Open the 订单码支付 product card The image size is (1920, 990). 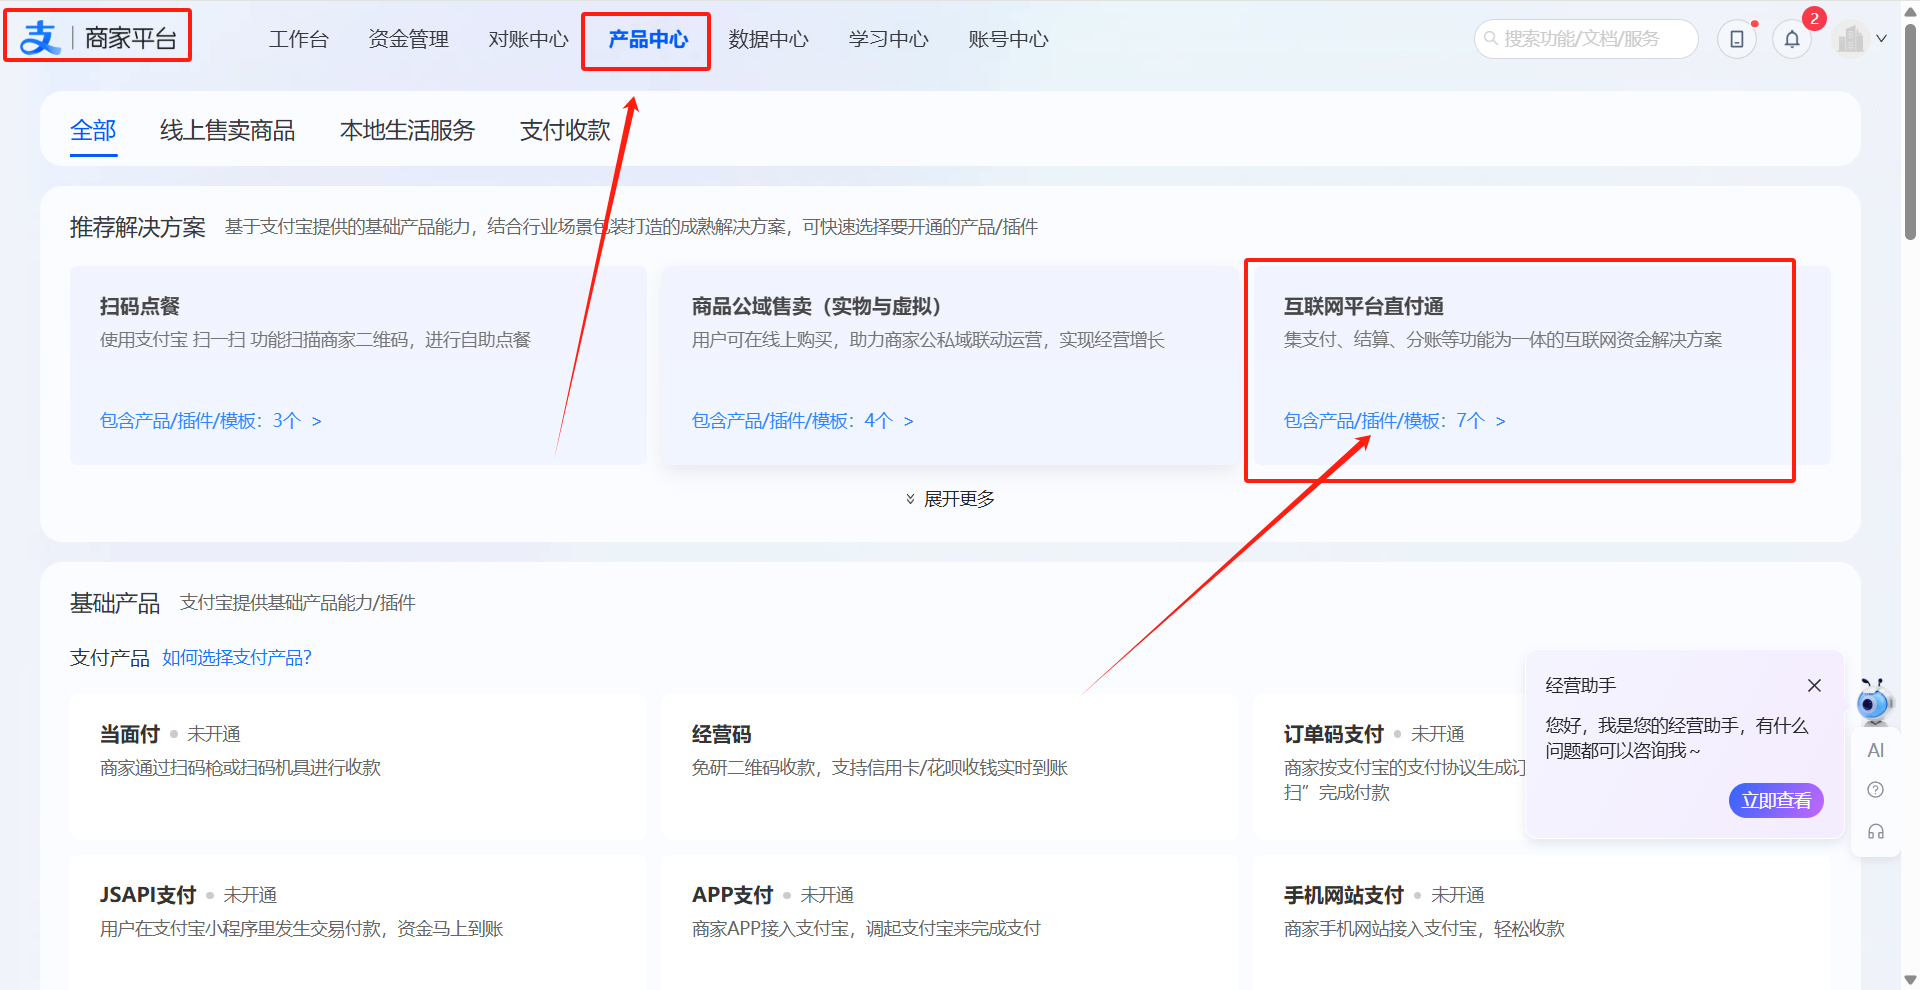point(1390,766)
